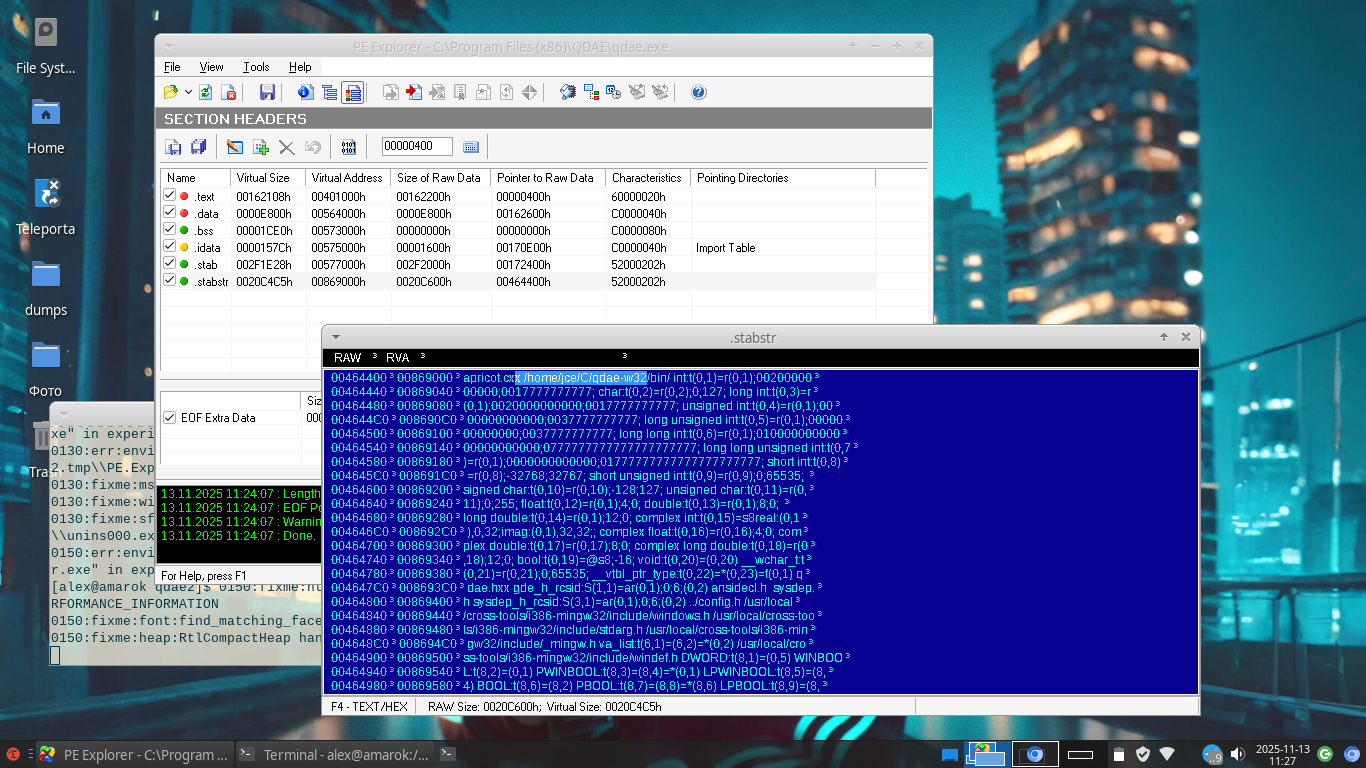Click the Virtual Address column header
The width and height of the screenshot is (1366, 768).
[x=347, y=178]
